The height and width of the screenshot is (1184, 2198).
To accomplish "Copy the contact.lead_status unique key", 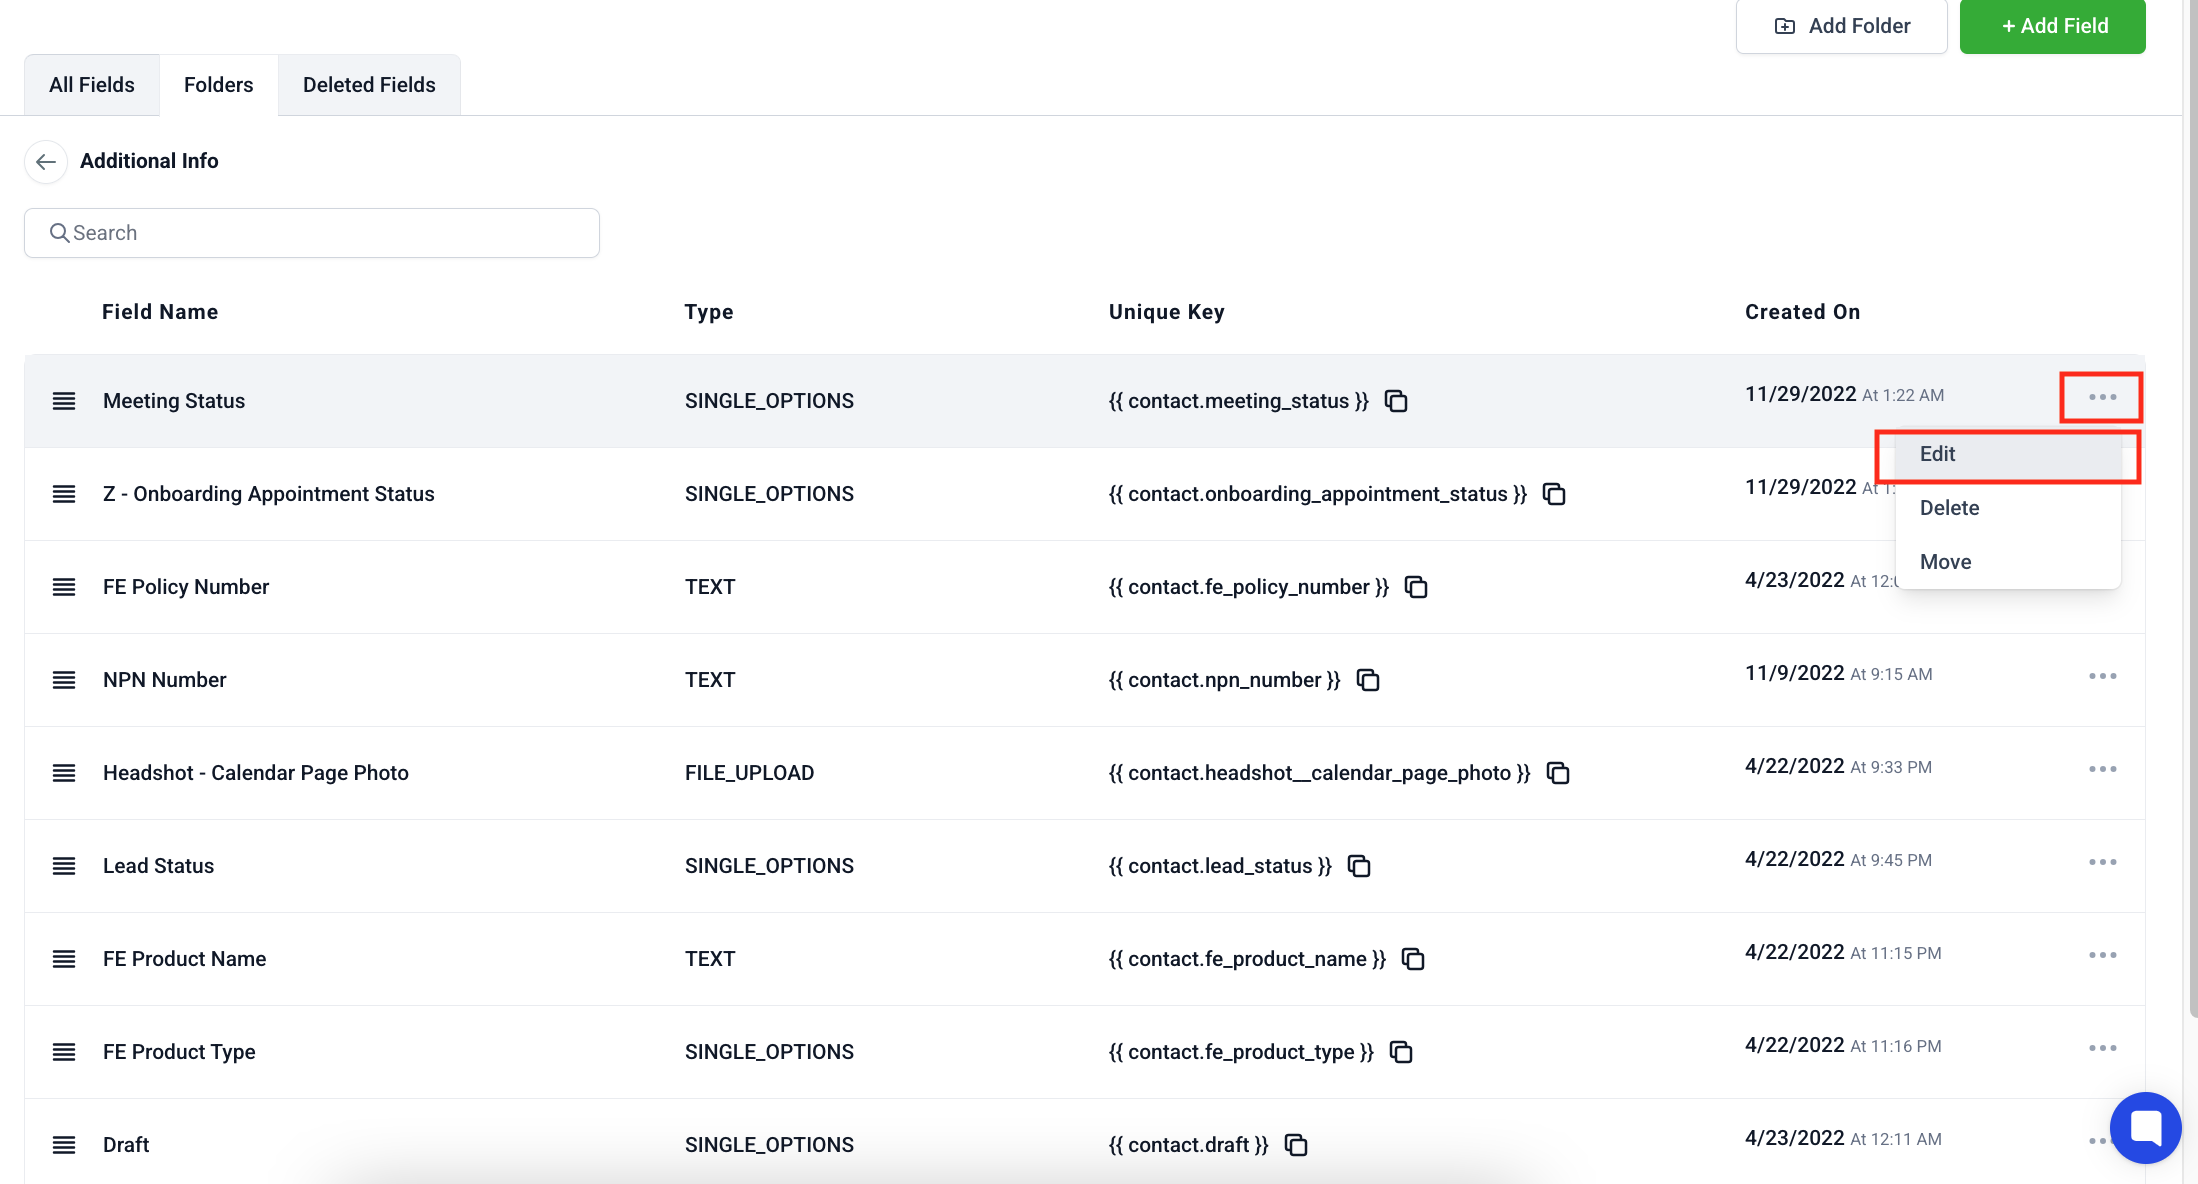I will (1359, 866).
